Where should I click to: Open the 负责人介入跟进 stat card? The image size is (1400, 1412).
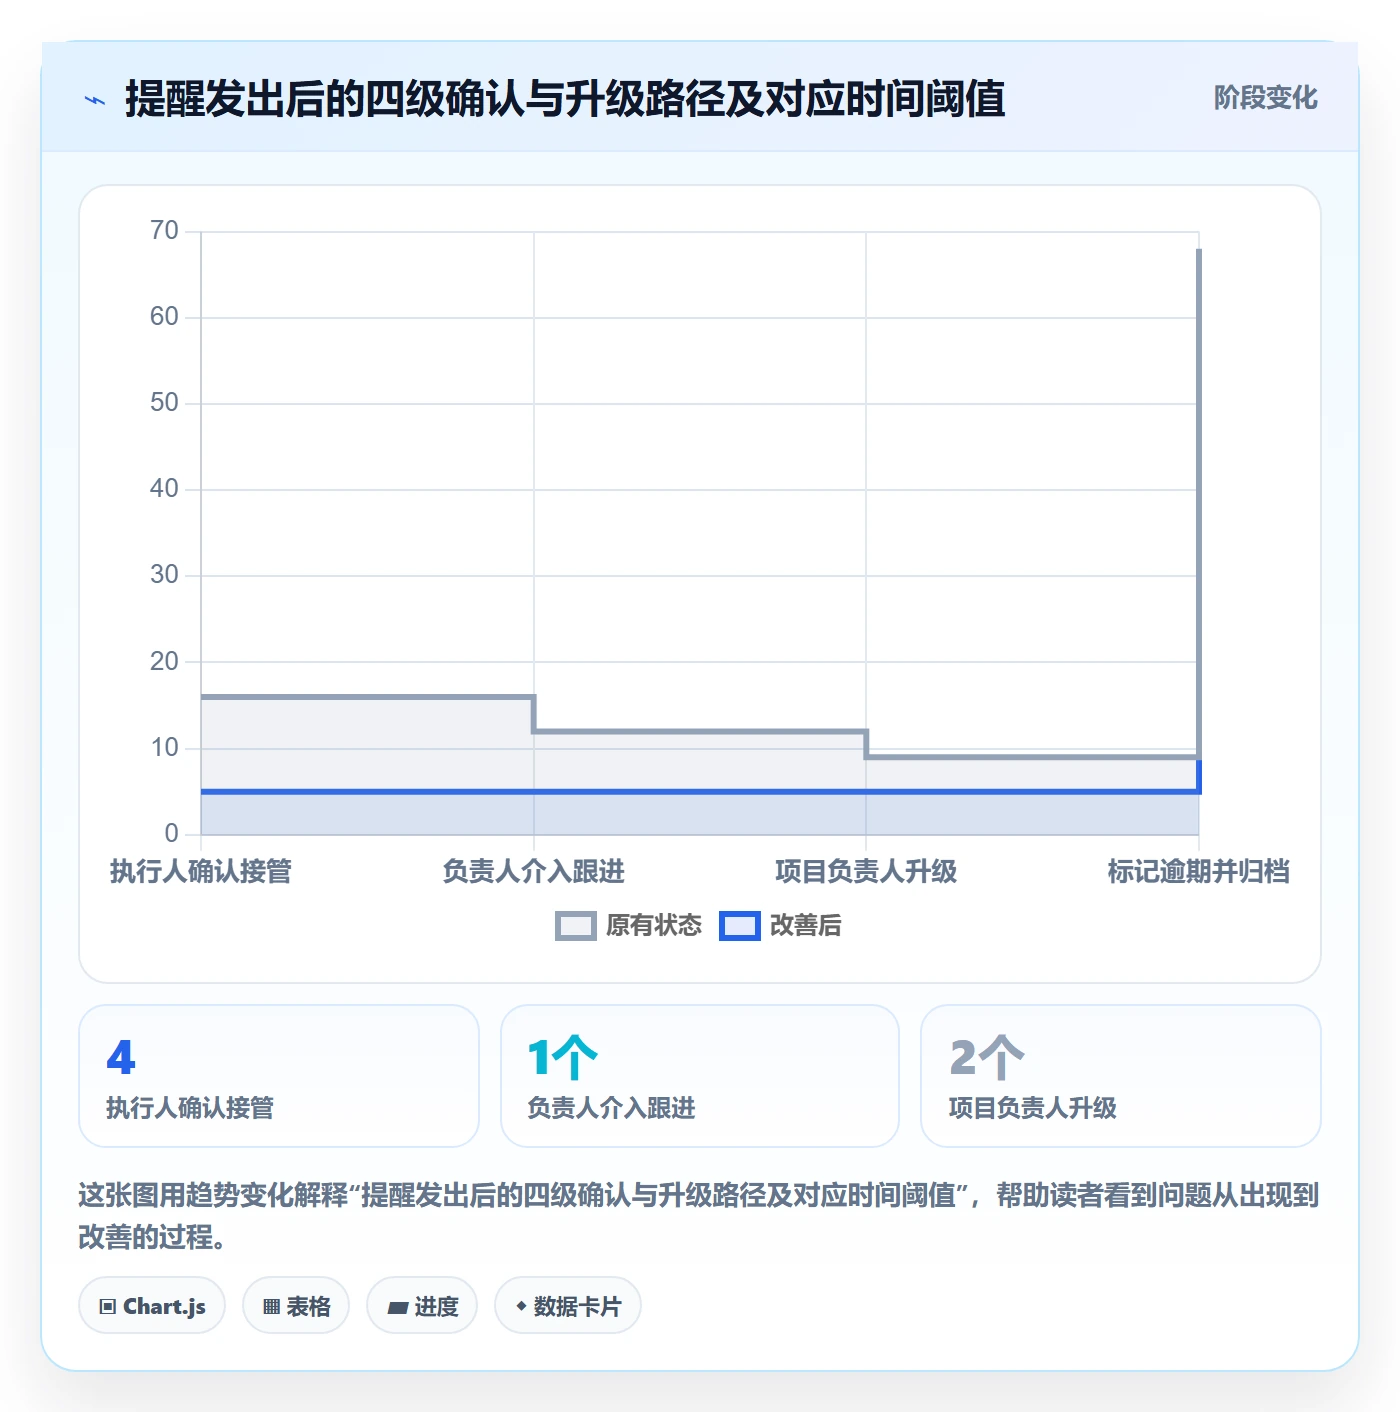point(700,1076)
